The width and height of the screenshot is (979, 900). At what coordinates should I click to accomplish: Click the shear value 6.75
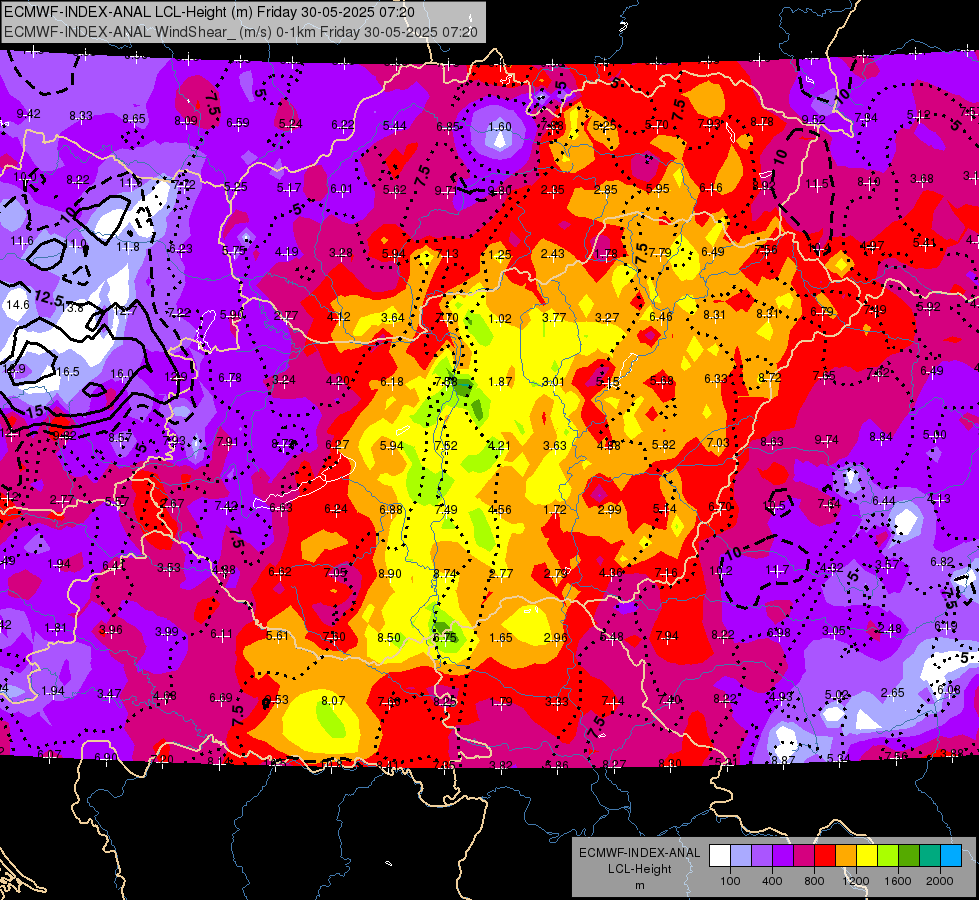pyautogui.click(x=445, y=638)
